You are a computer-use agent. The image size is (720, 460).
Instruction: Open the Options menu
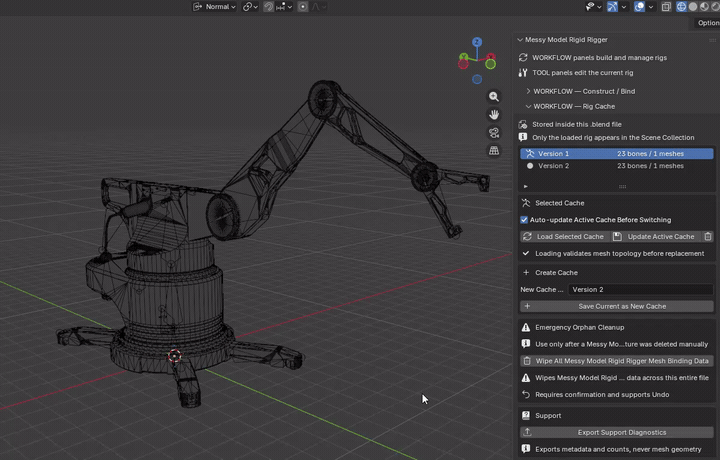pos(707,23)
